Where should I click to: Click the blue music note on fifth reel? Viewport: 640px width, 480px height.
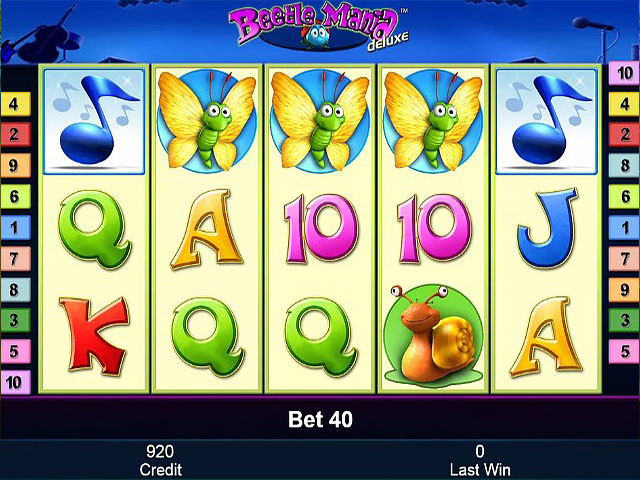547,121
